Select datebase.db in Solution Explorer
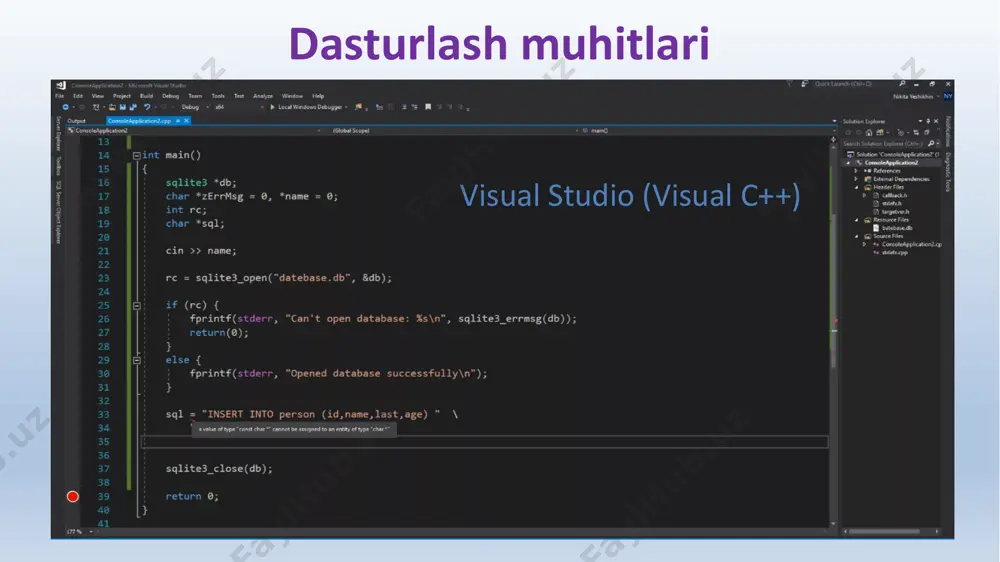Image resolution: width=1000 pixels, height=562 pixels. click(x=897, y=228)
